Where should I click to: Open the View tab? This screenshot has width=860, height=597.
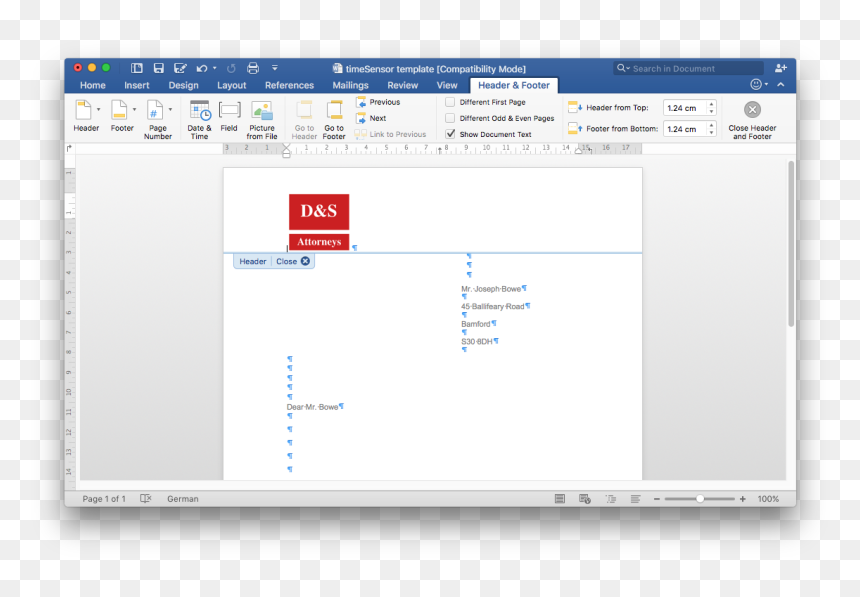[x=447, y=85]
